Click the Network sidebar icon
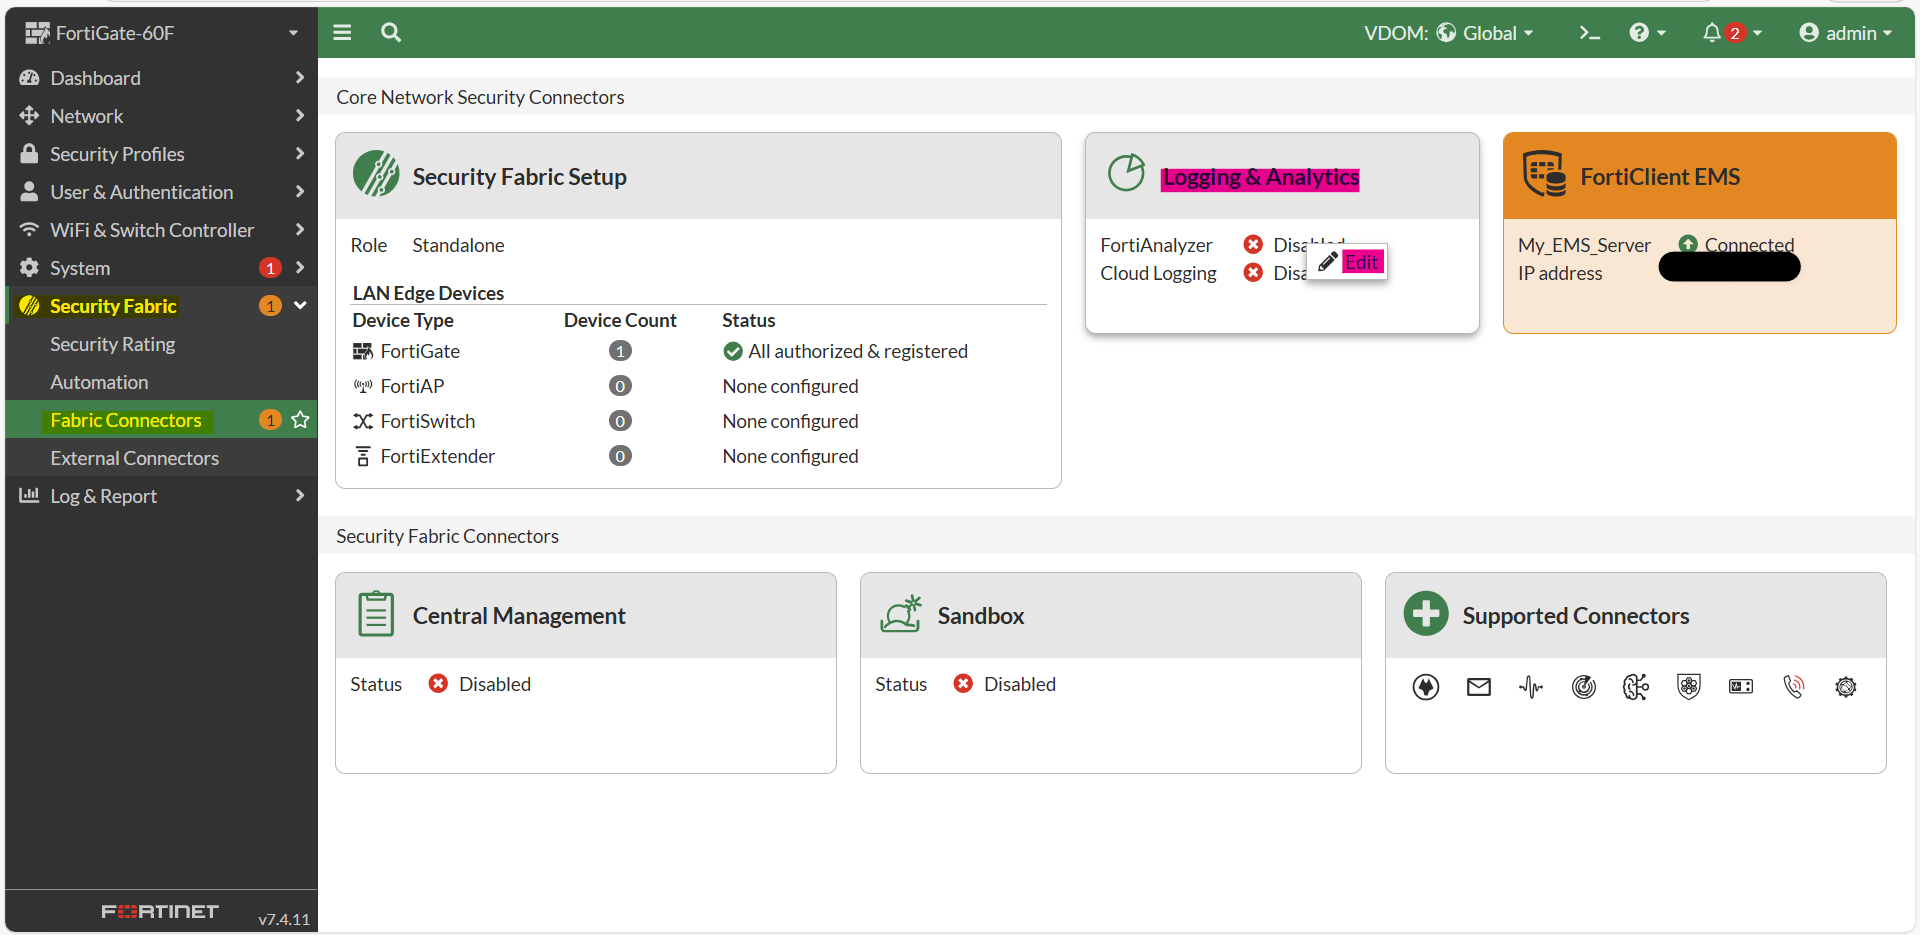 click(x=30, y=116)
